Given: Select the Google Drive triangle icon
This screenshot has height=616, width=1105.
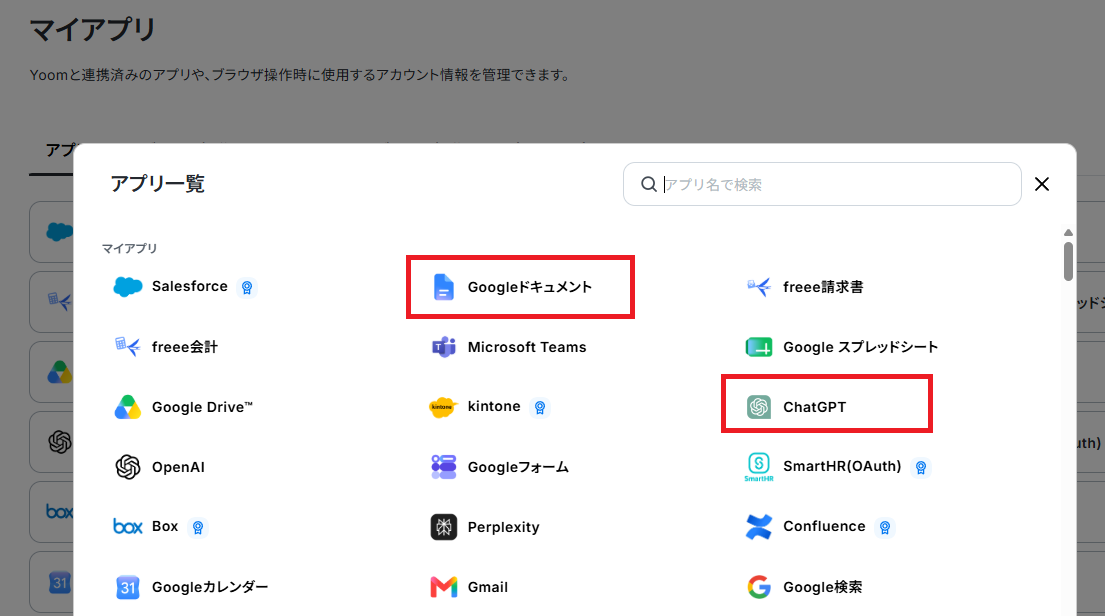Looking at the screenshot, I should [x=128, y=407].
